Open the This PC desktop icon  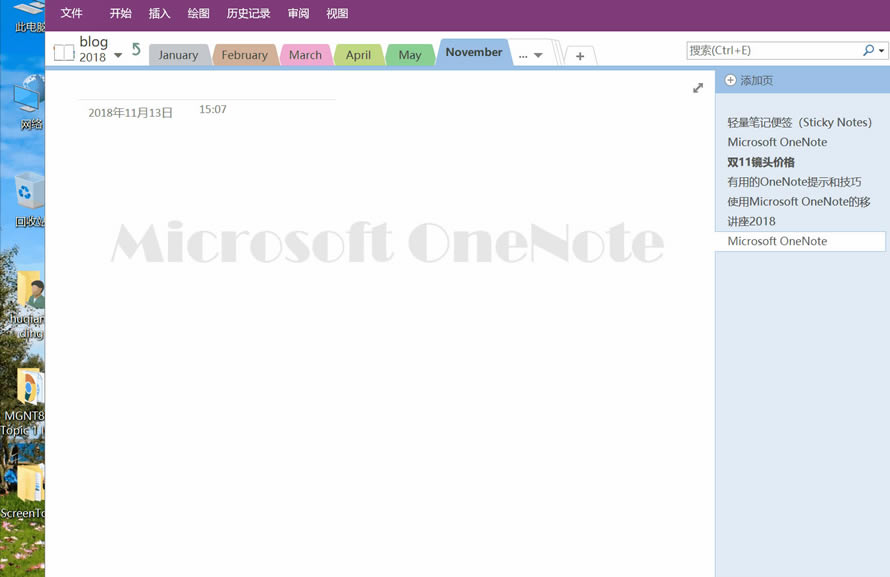point(28,17)
